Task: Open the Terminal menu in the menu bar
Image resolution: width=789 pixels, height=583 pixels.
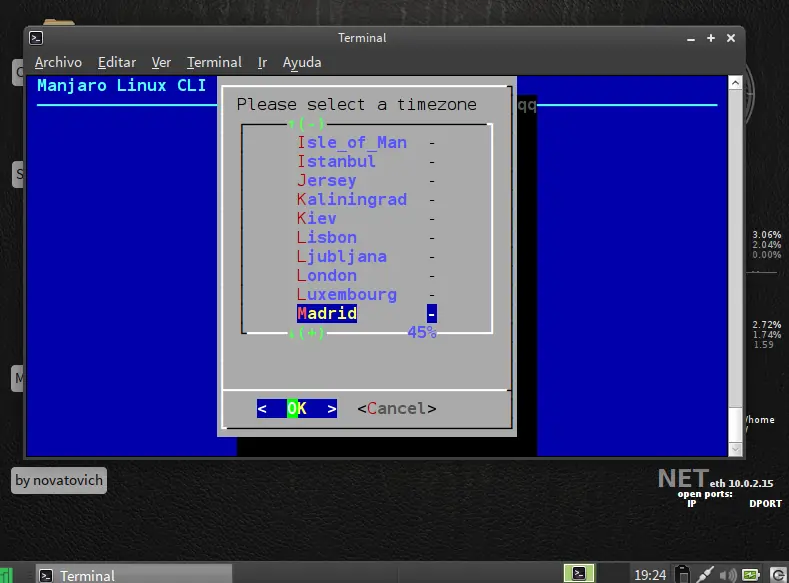Action: click(x=214, y=62)
